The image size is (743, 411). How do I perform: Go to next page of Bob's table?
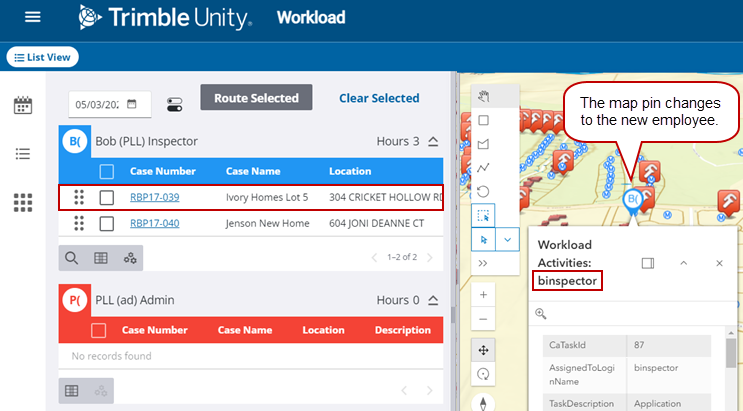(x=430, y=257)
